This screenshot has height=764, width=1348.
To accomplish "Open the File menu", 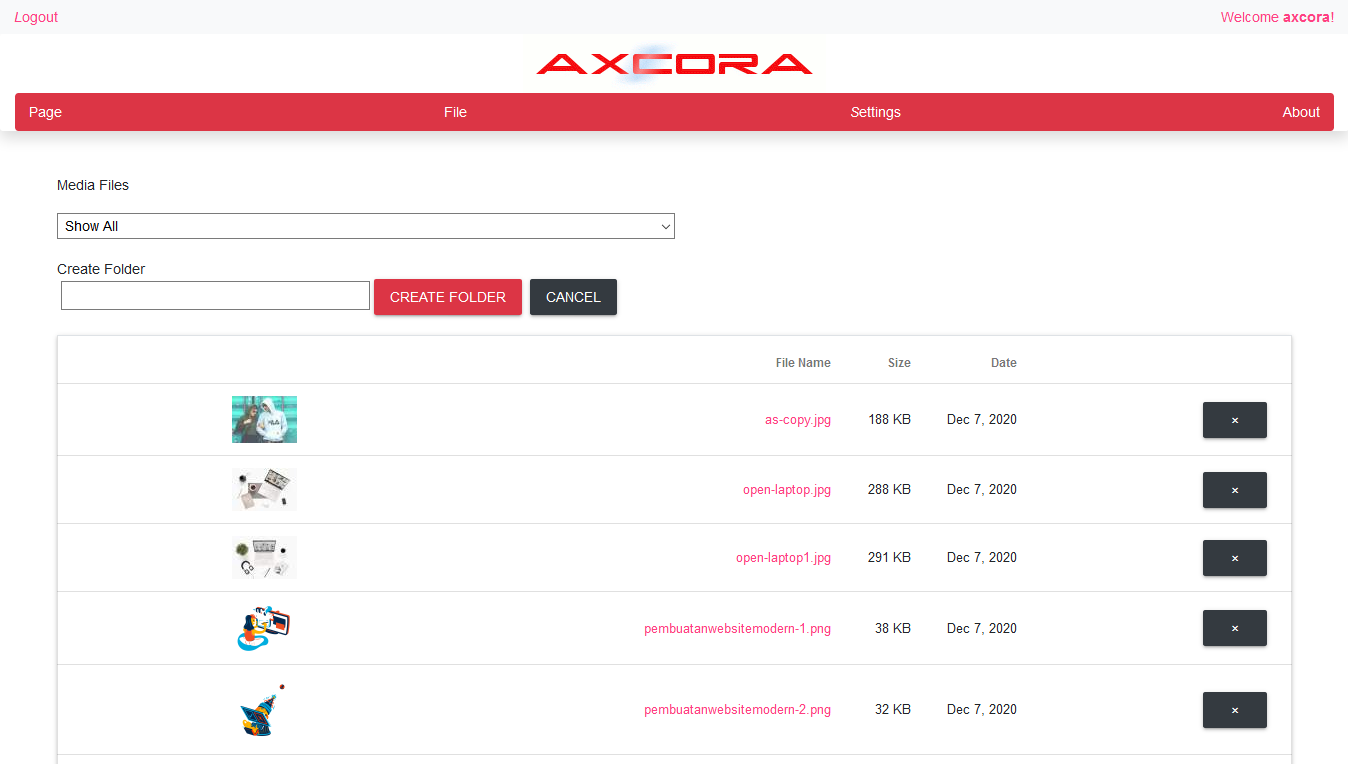I will click(455, 112).
